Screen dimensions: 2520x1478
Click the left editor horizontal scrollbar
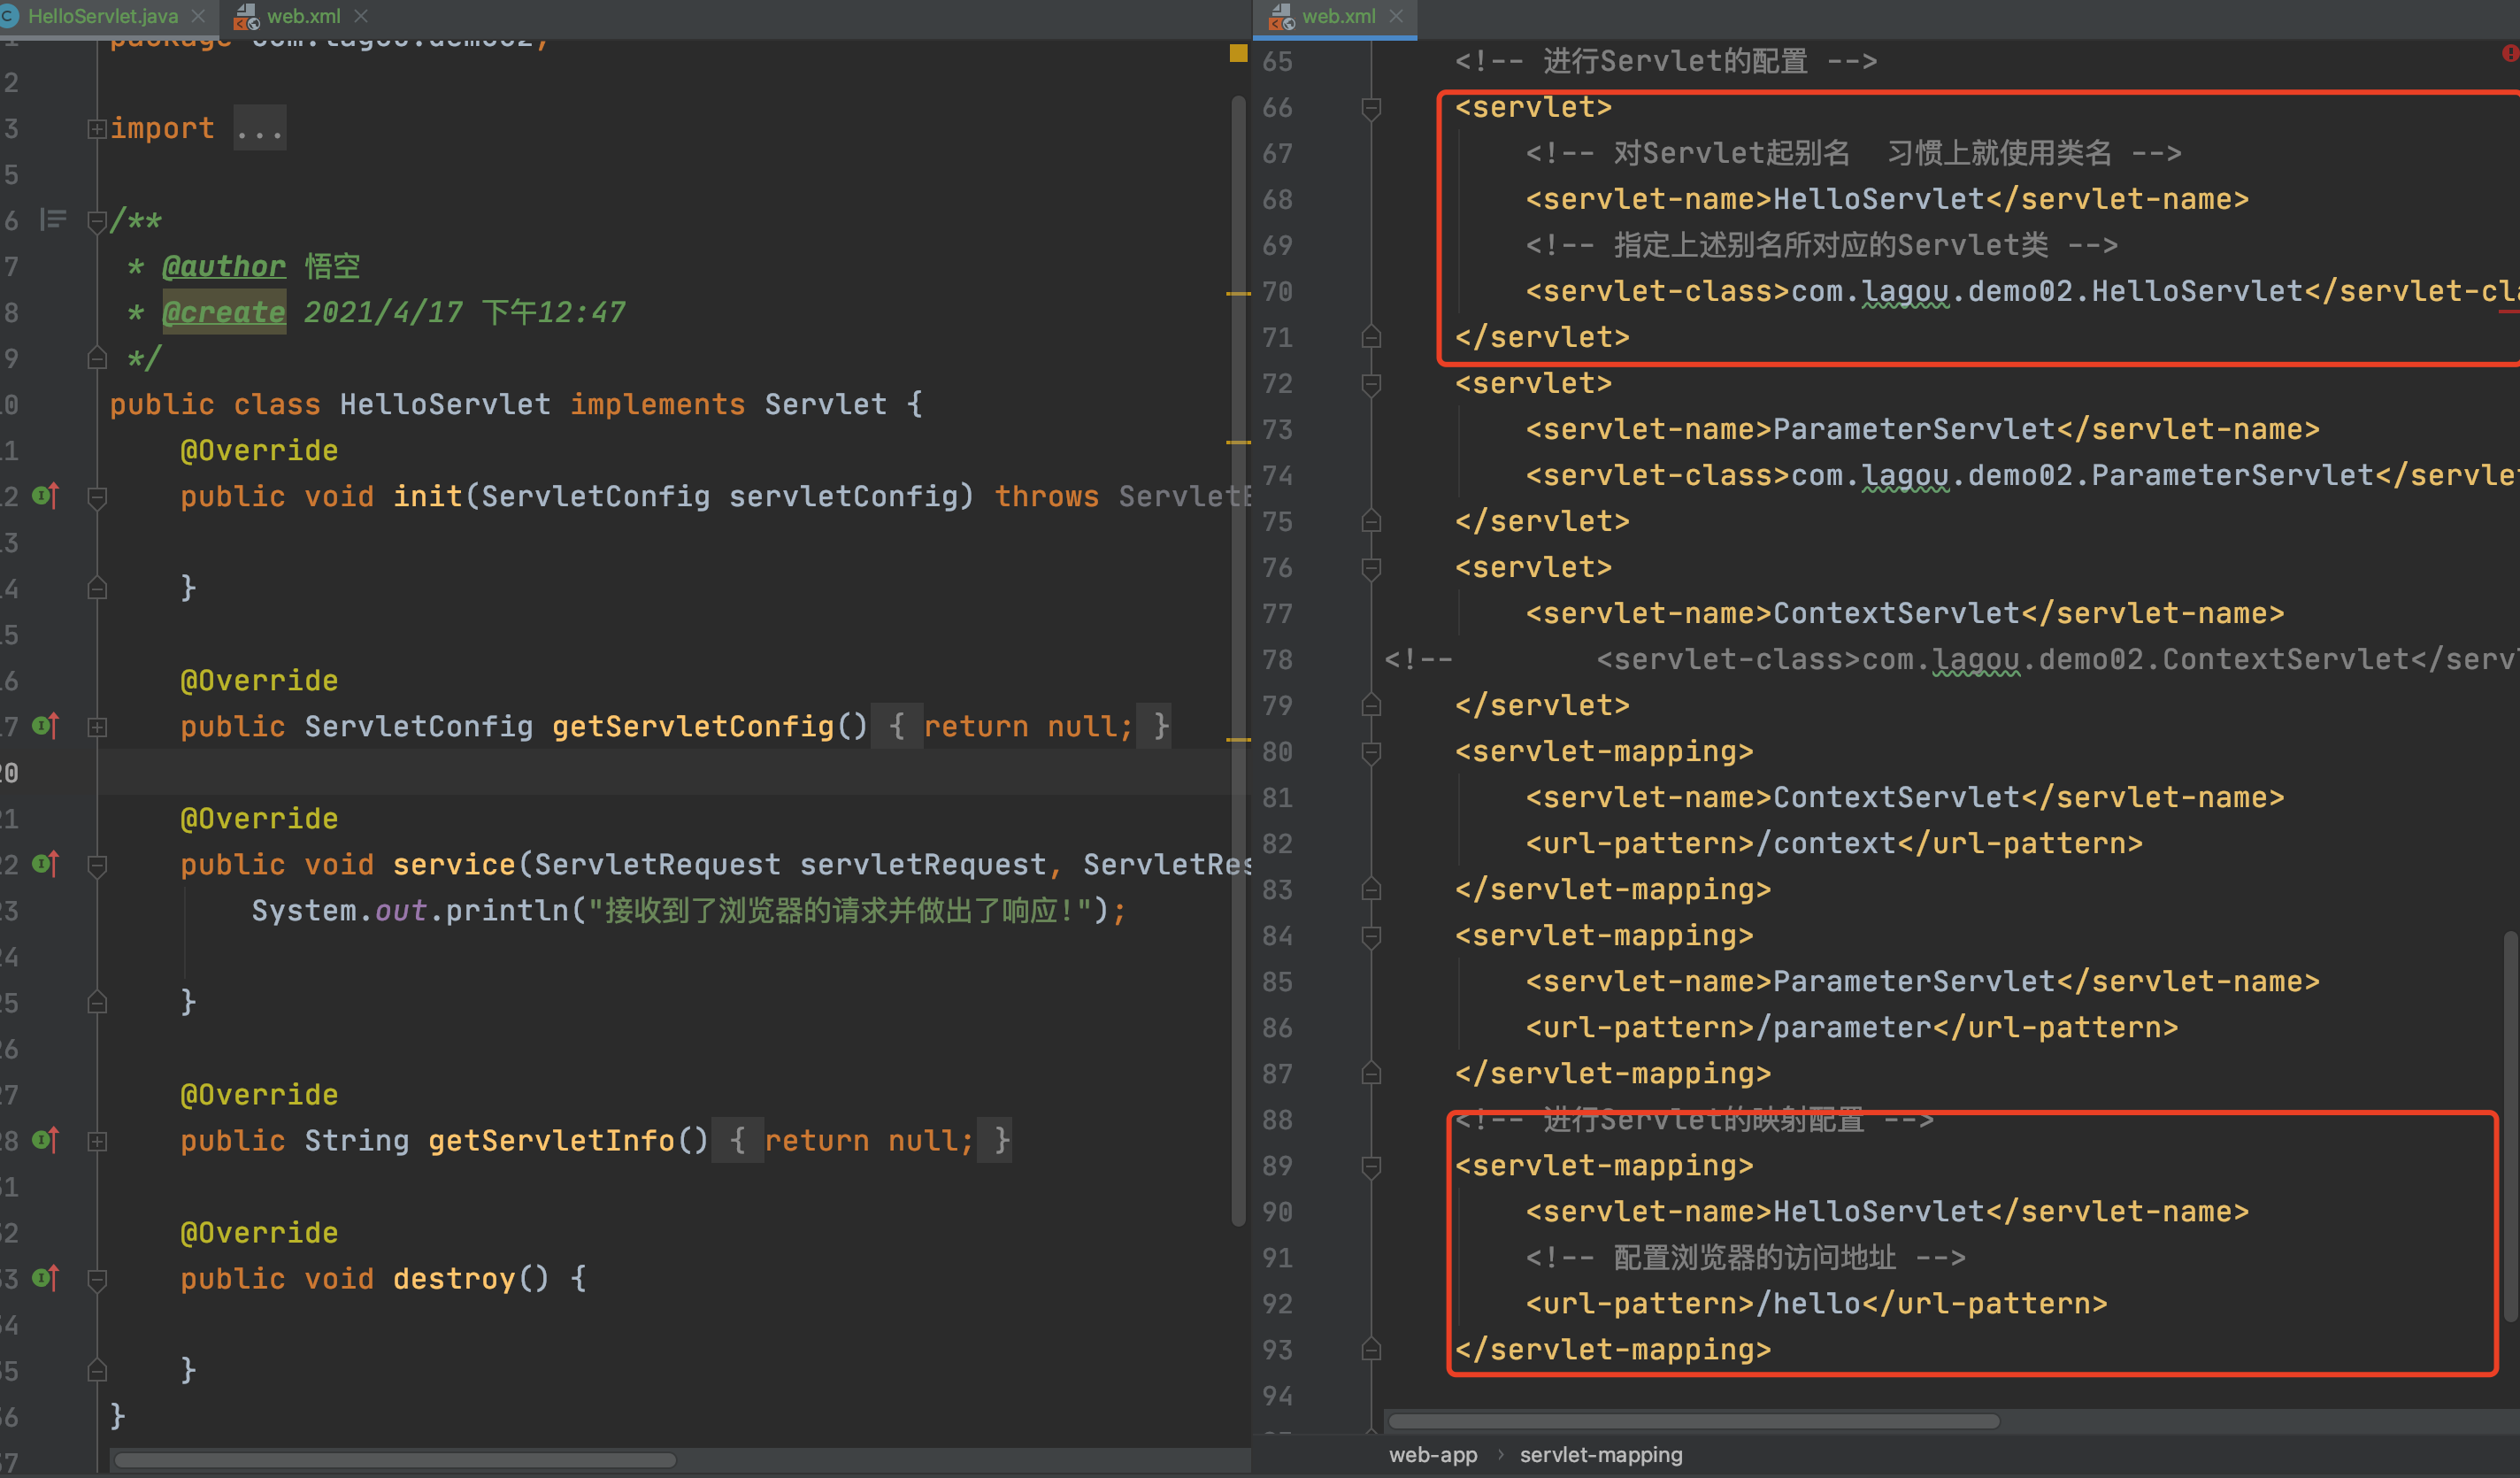395,1460
